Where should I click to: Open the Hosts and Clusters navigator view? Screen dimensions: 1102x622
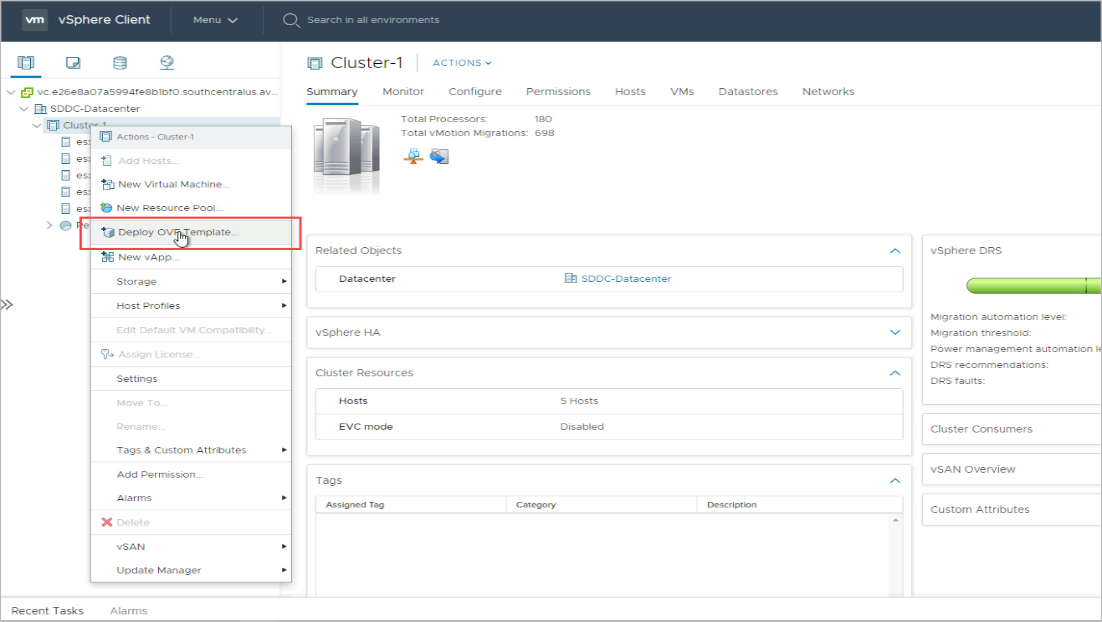tap(26, 63)
